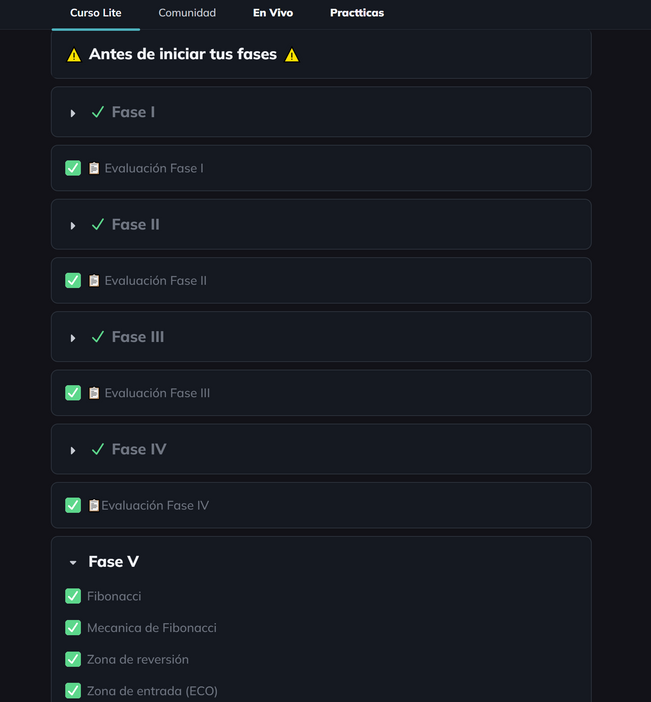The height and width of the screenshot is (702, 651).
Task: Expand the Fase II section arrow
Action: pyautogui.click(x=73, y=226)
